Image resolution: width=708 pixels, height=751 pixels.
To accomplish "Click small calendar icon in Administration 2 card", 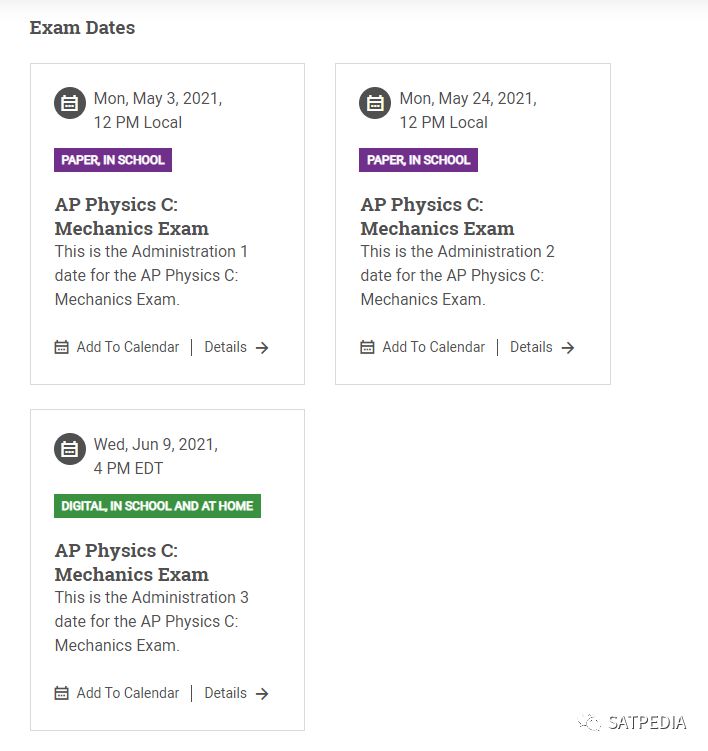I will [367, 347].
